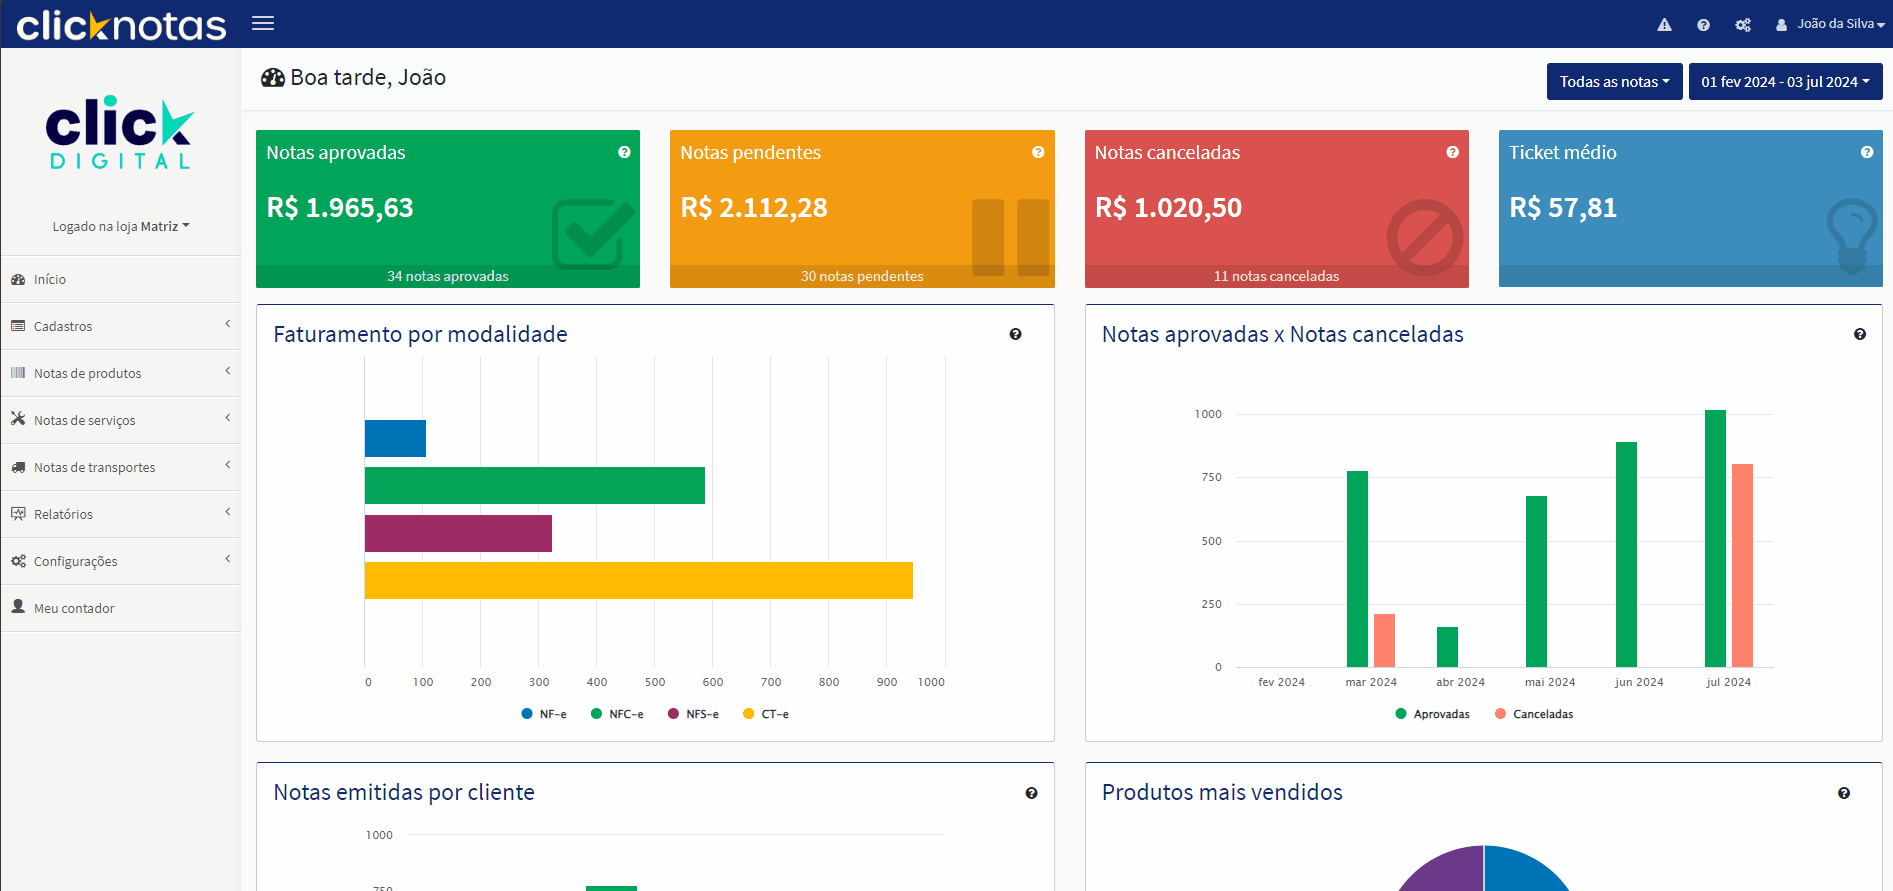
Task: Click help icon on Notas canceladas card
Action: [x=1452, y=152]
